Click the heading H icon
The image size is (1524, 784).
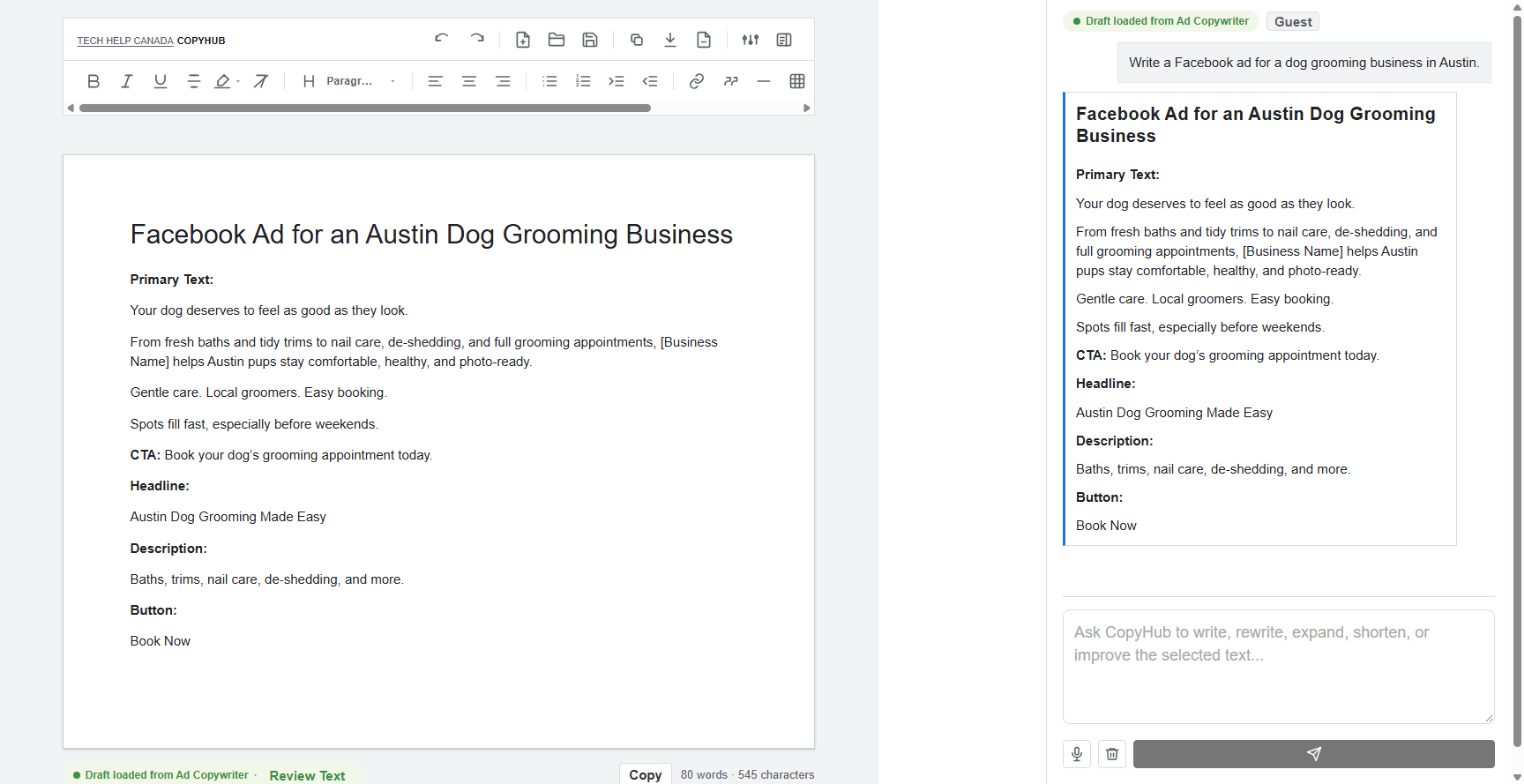(x=308, y=81)
